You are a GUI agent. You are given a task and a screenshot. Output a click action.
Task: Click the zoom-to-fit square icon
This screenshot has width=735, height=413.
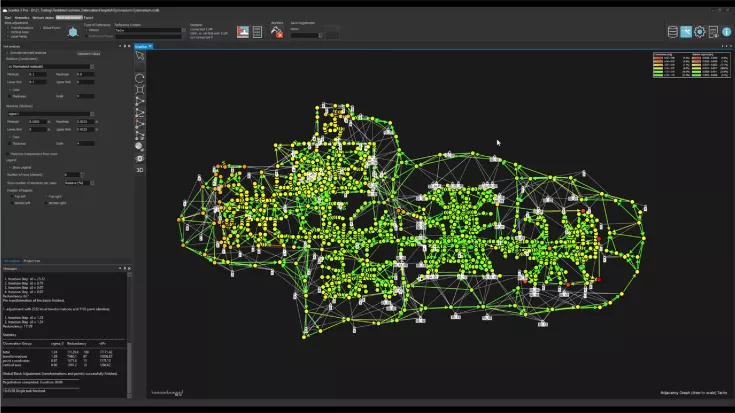tap(140, 90)
